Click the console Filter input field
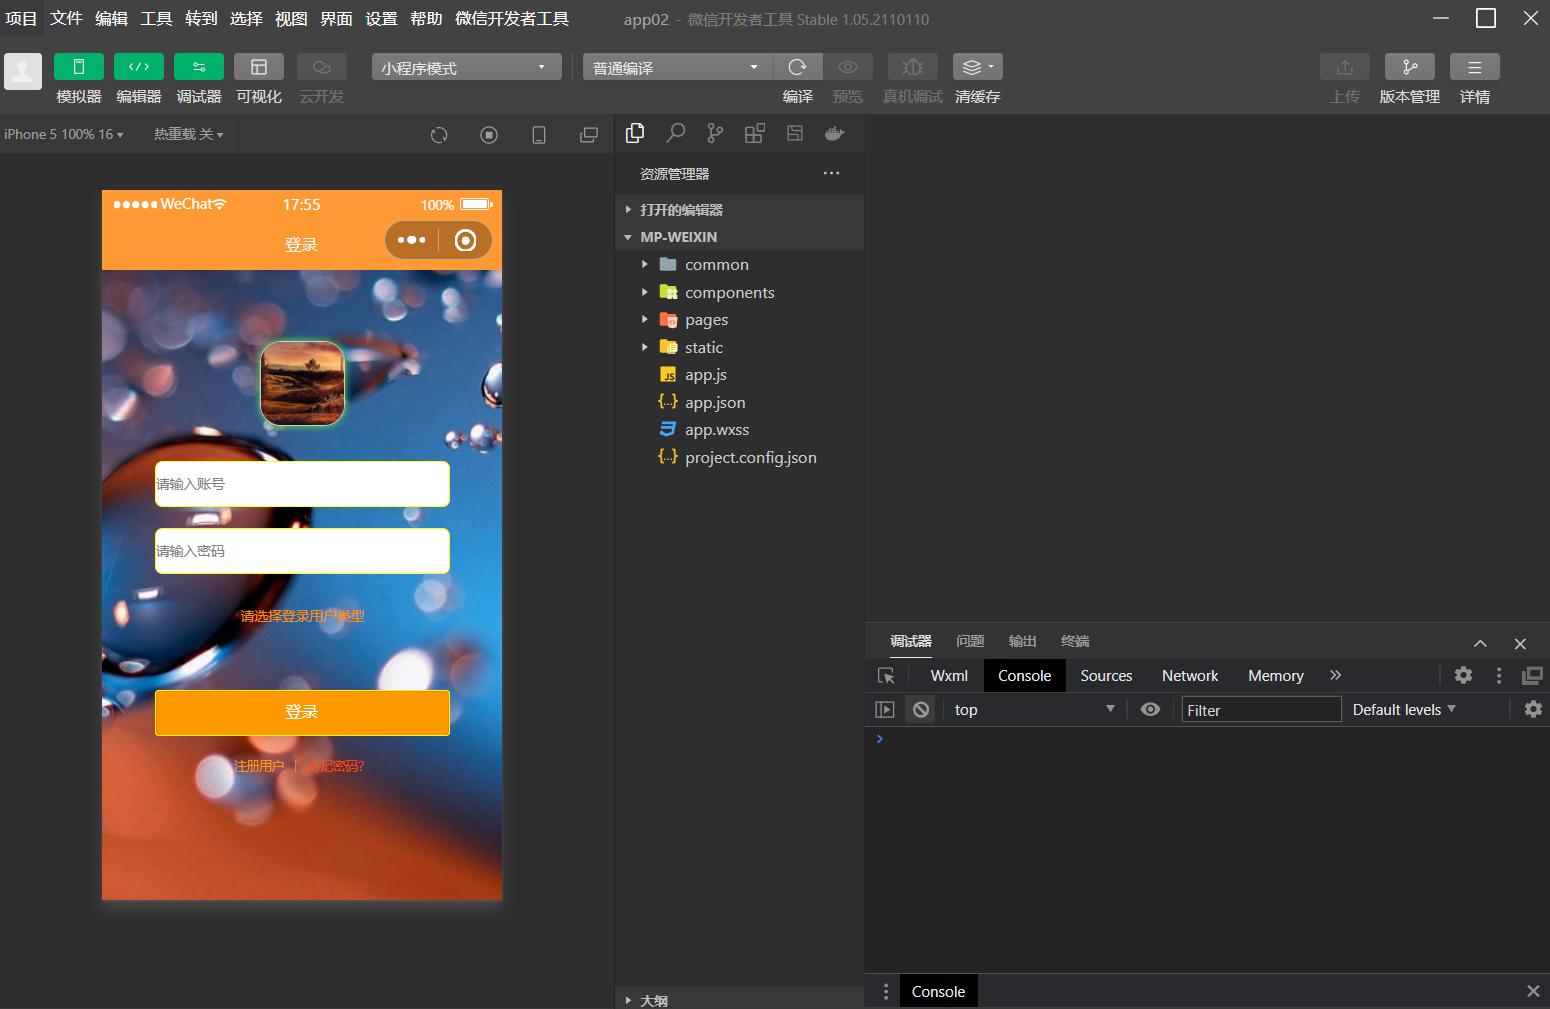 [1260, 709]
